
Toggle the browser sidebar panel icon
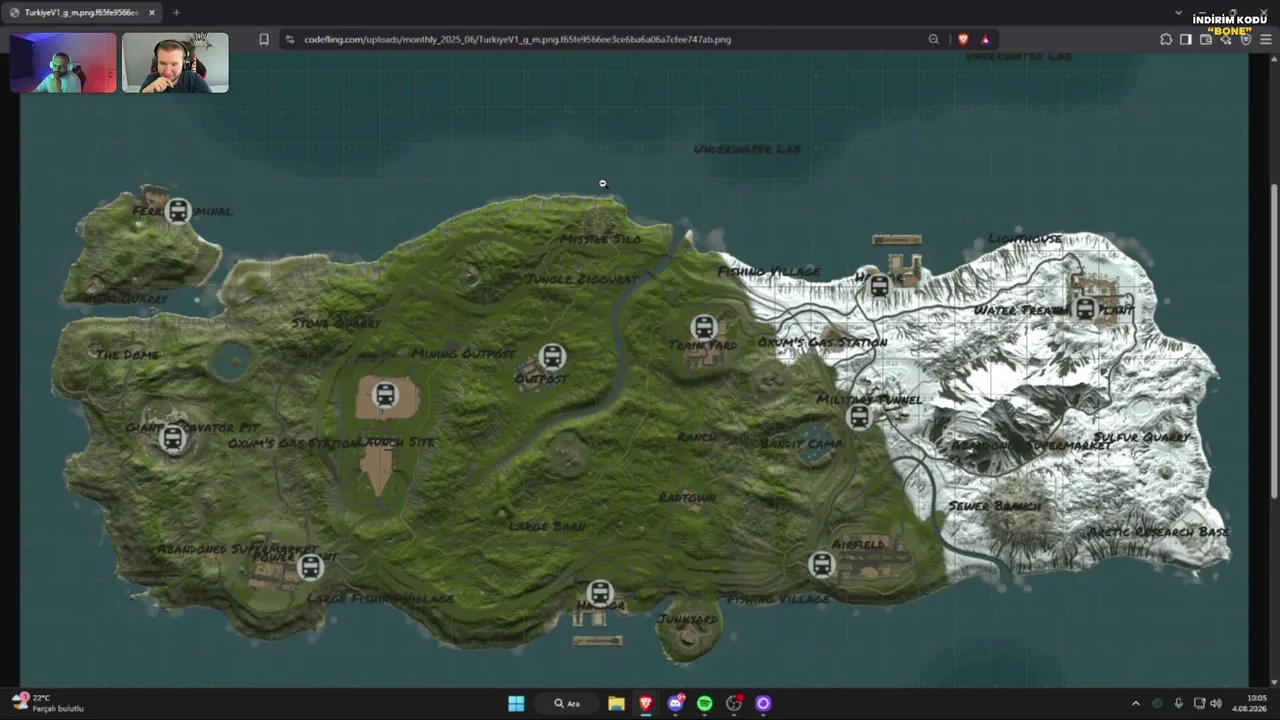(x=1186, y=39)
